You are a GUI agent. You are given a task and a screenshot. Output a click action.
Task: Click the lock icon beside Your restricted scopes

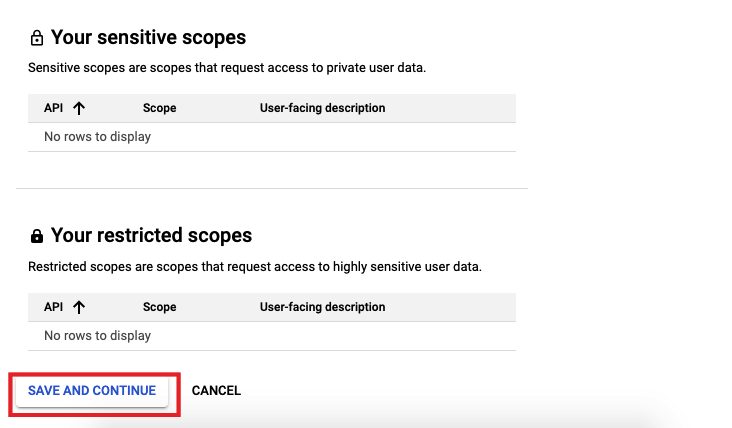click(37, 236)
